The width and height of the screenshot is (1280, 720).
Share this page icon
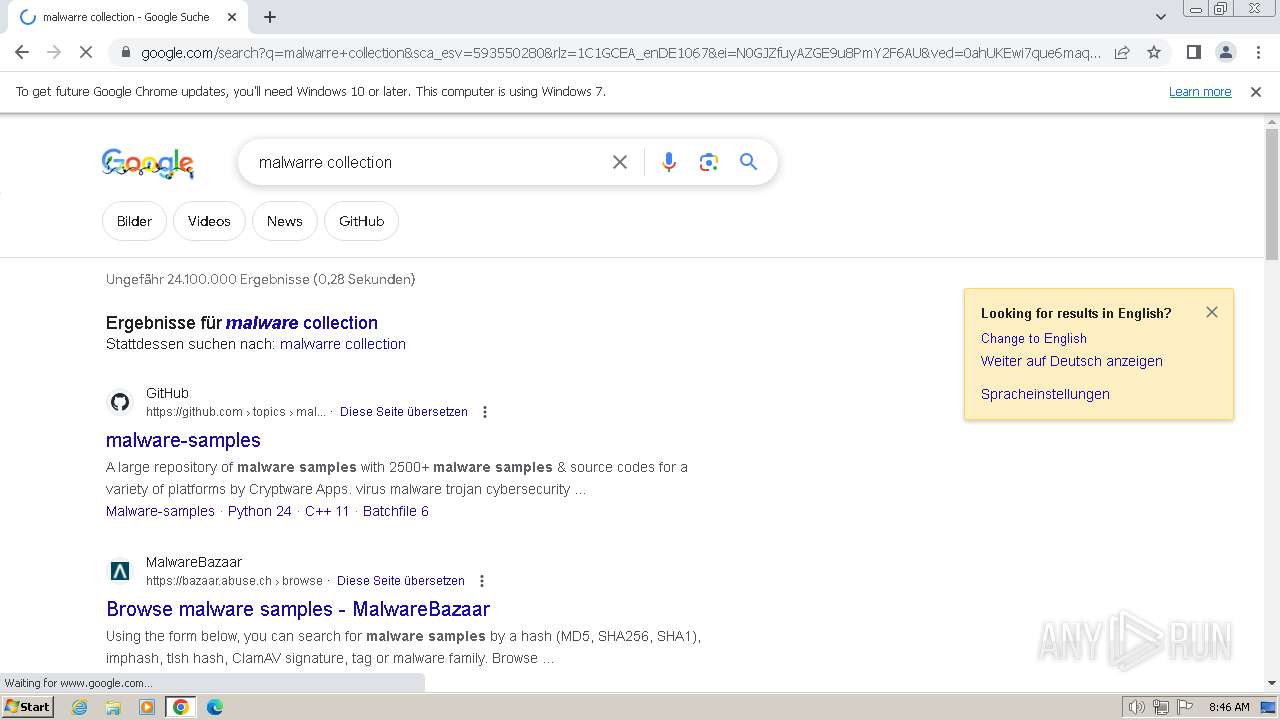1122,52
